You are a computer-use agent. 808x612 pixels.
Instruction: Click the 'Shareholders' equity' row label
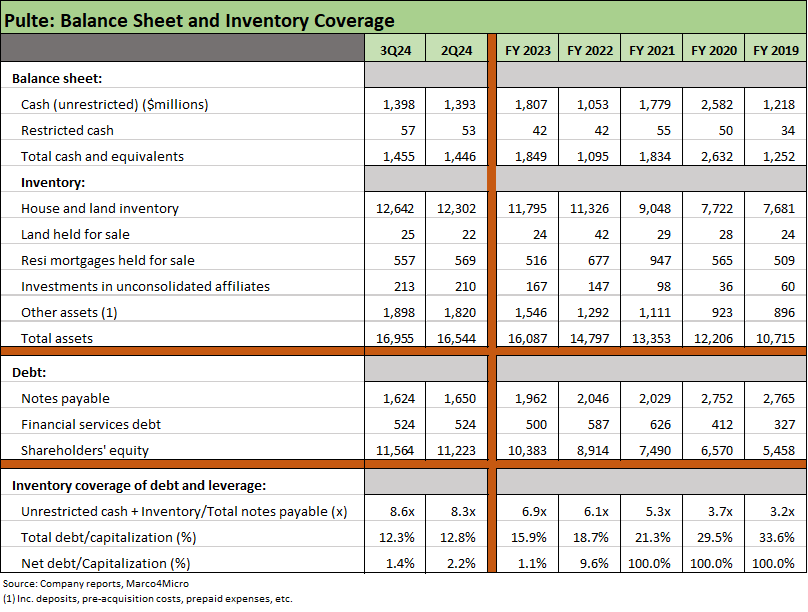pos(85,451)
